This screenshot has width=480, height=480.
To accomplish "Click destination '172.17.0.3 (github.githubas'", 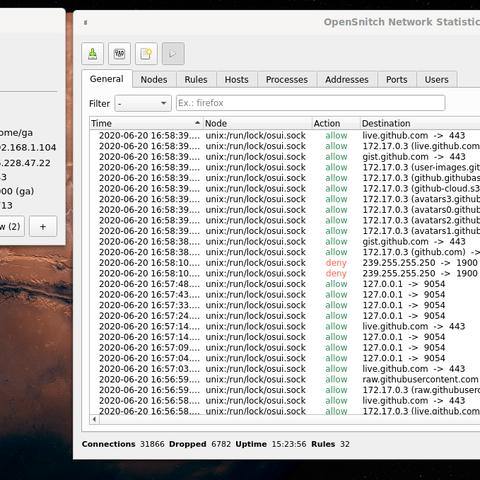I will click(421, 178).
